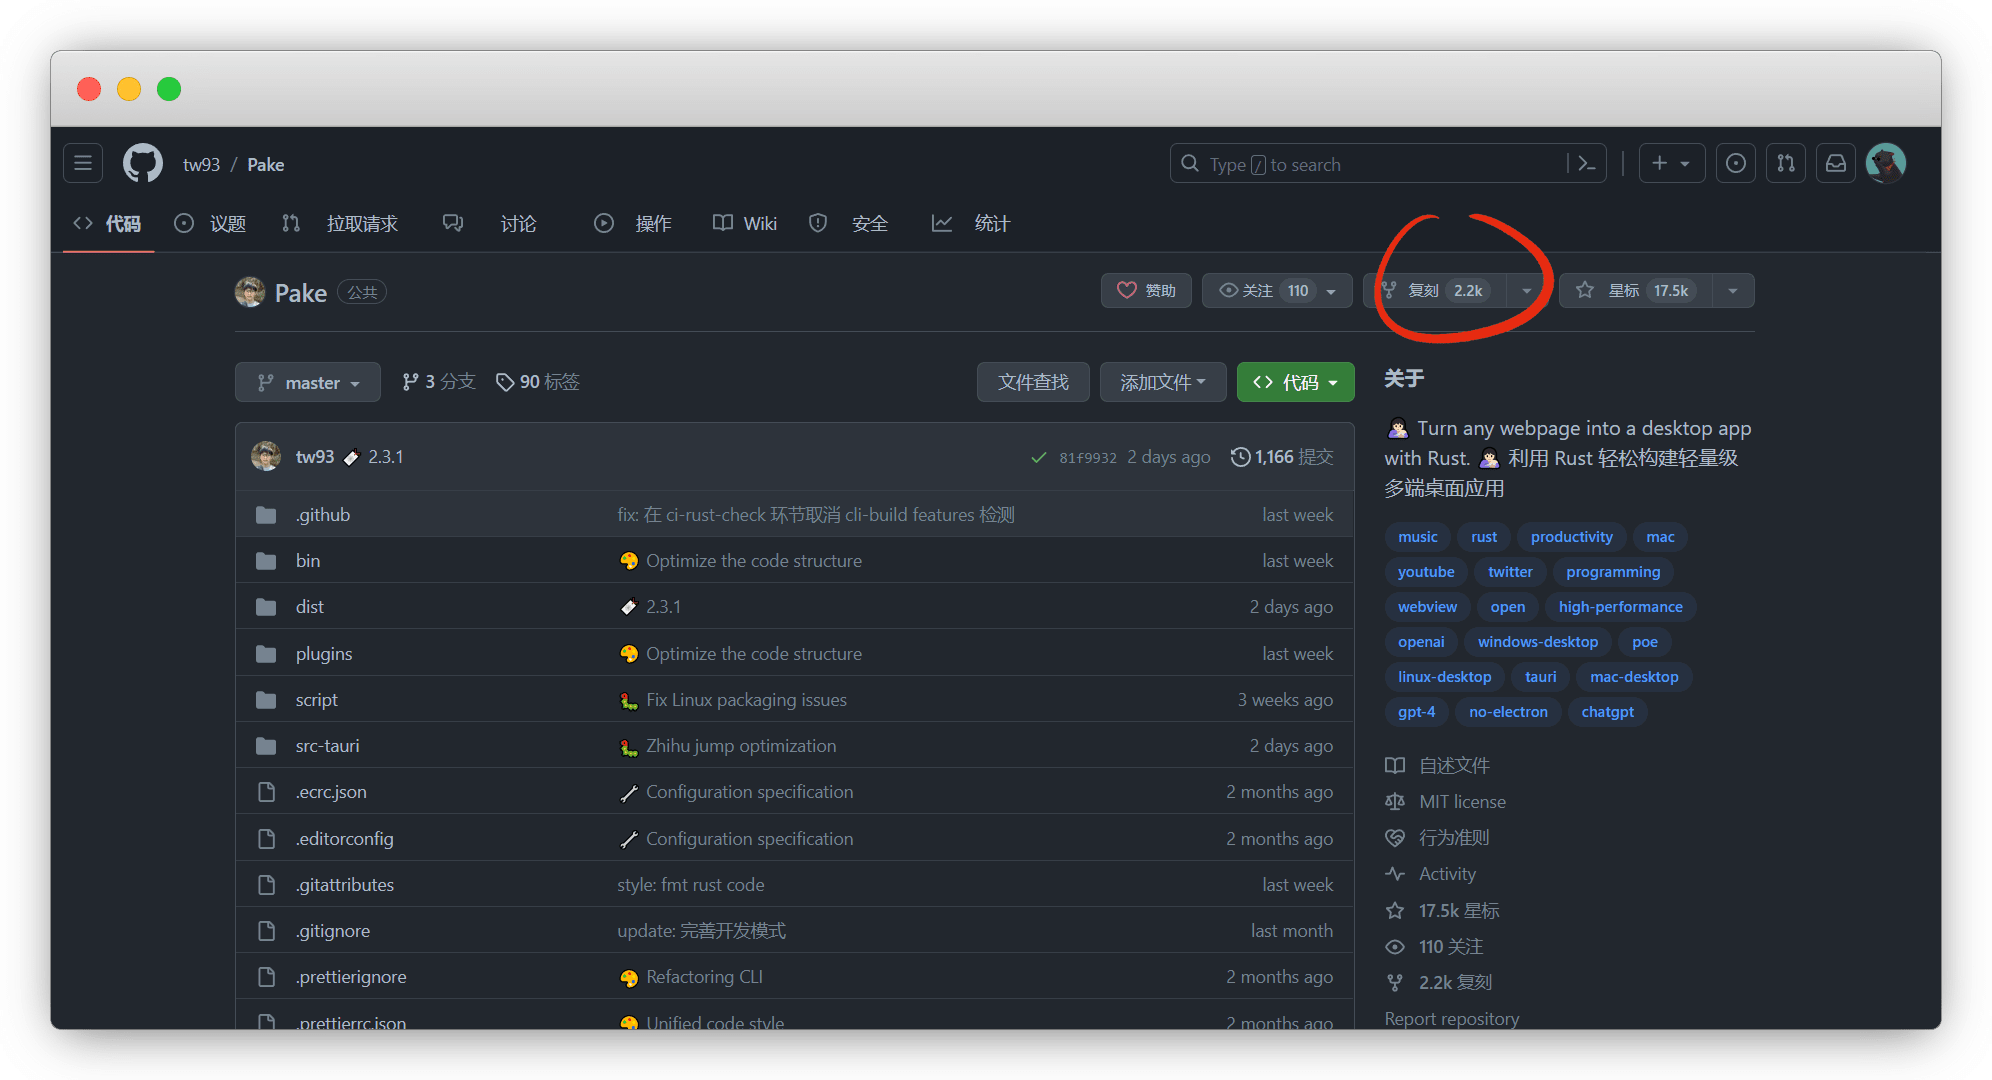Click the 文件查找 button
The height and width of the screenshot is (1080, 1992).
[1033, 383]
